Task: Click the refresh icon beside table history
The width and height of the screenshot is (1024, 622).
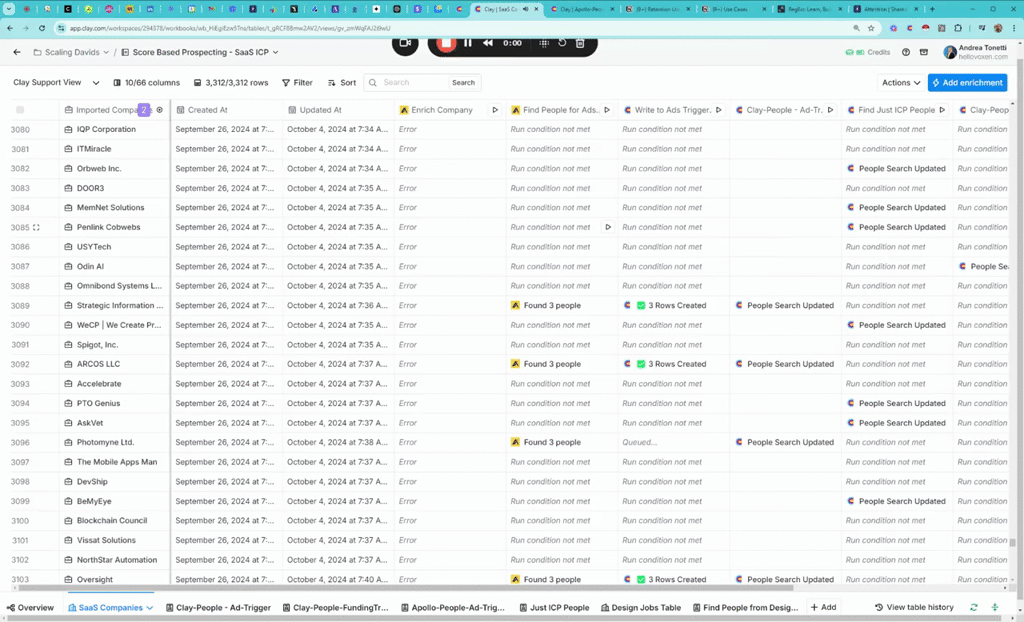Action: click(974, 607)
